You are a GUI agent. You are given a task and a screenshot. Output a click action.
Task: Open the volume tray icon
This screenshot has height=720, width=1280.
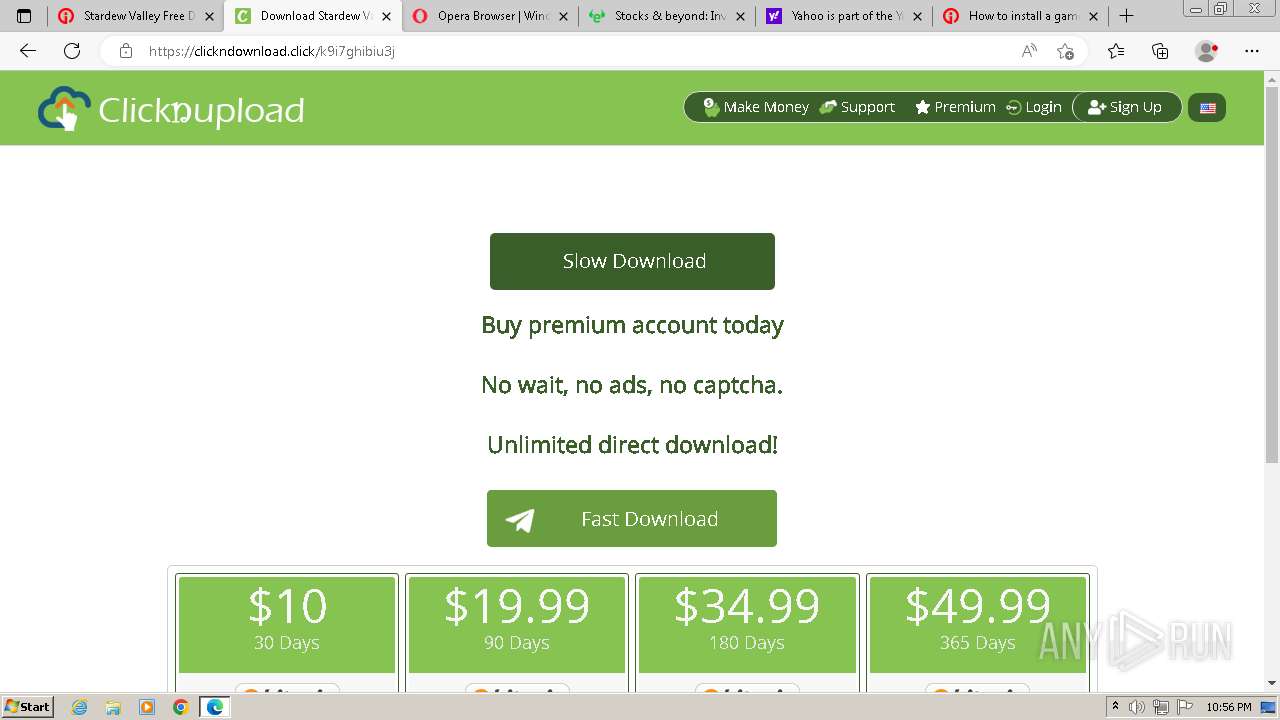(1137, 707)
